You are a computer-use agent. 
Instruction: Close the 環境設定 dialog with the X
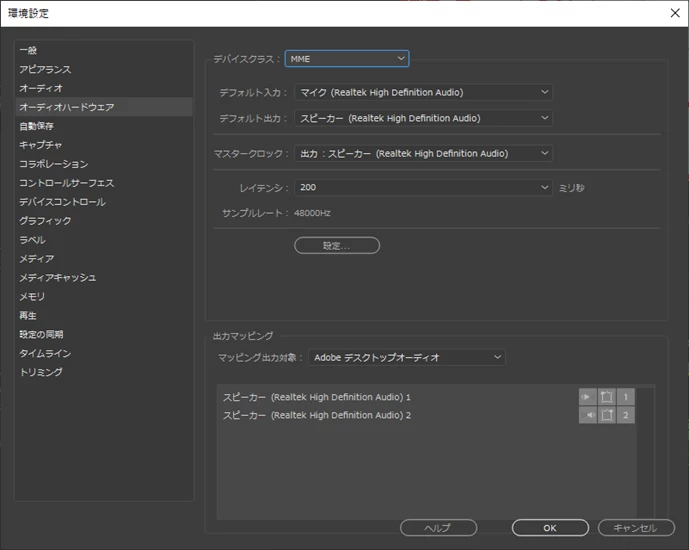click(x=675, y=13)
